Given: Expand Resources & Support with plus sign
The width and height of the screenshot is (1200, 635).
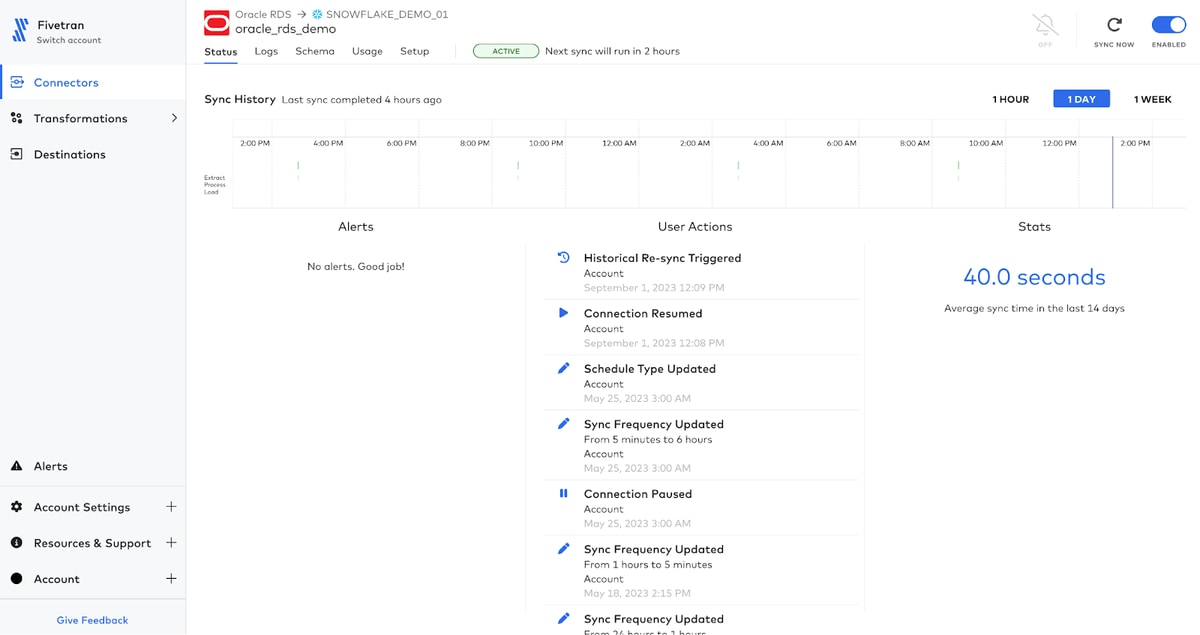Looking at the screenshot, I should pos(171,543).
